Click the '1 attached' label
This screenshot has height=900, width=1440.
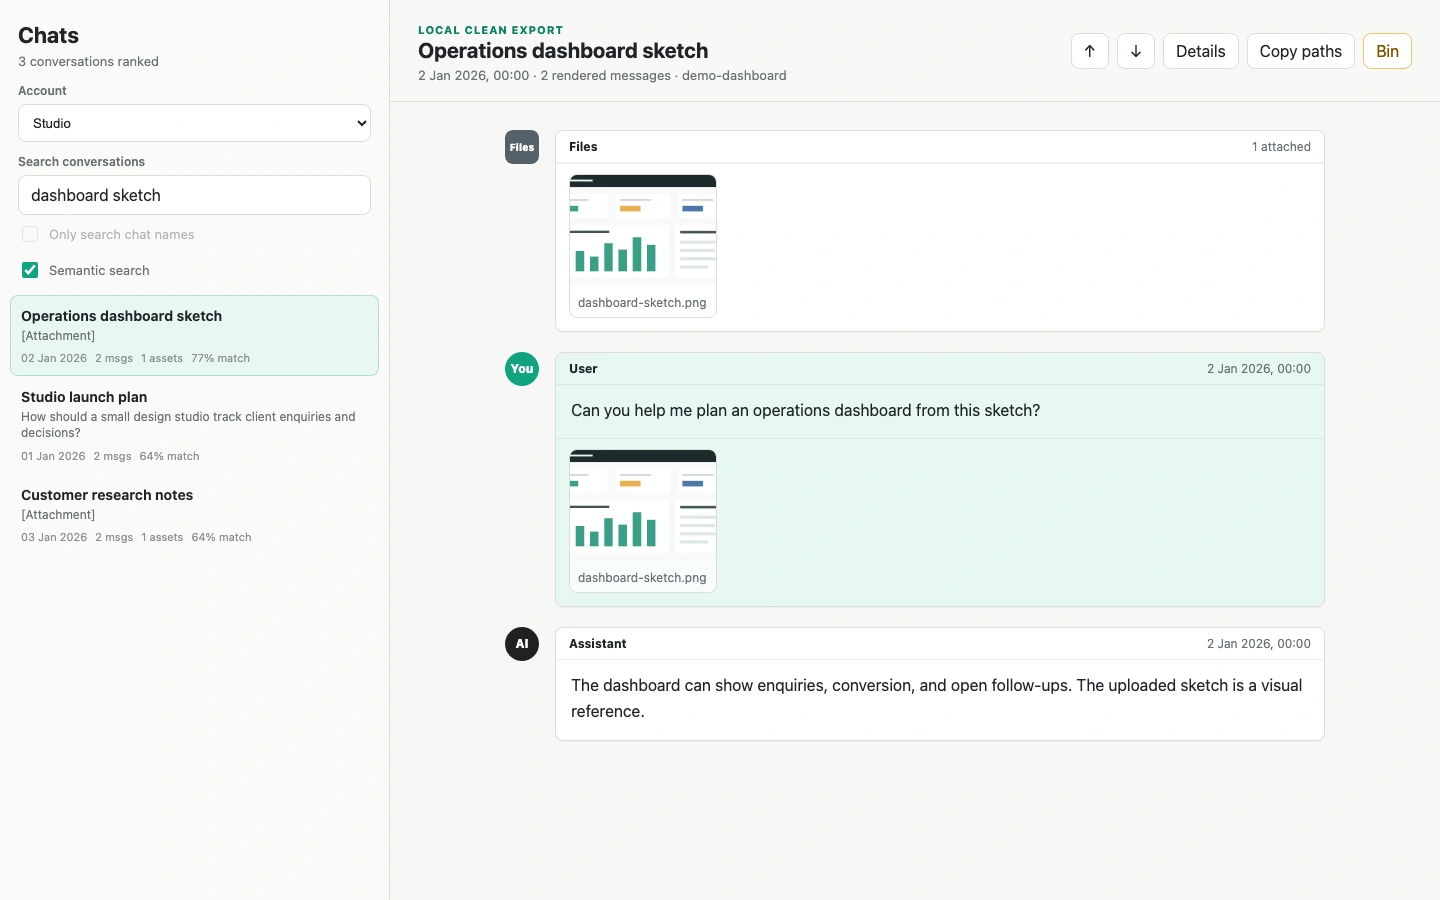(1281, 147)
